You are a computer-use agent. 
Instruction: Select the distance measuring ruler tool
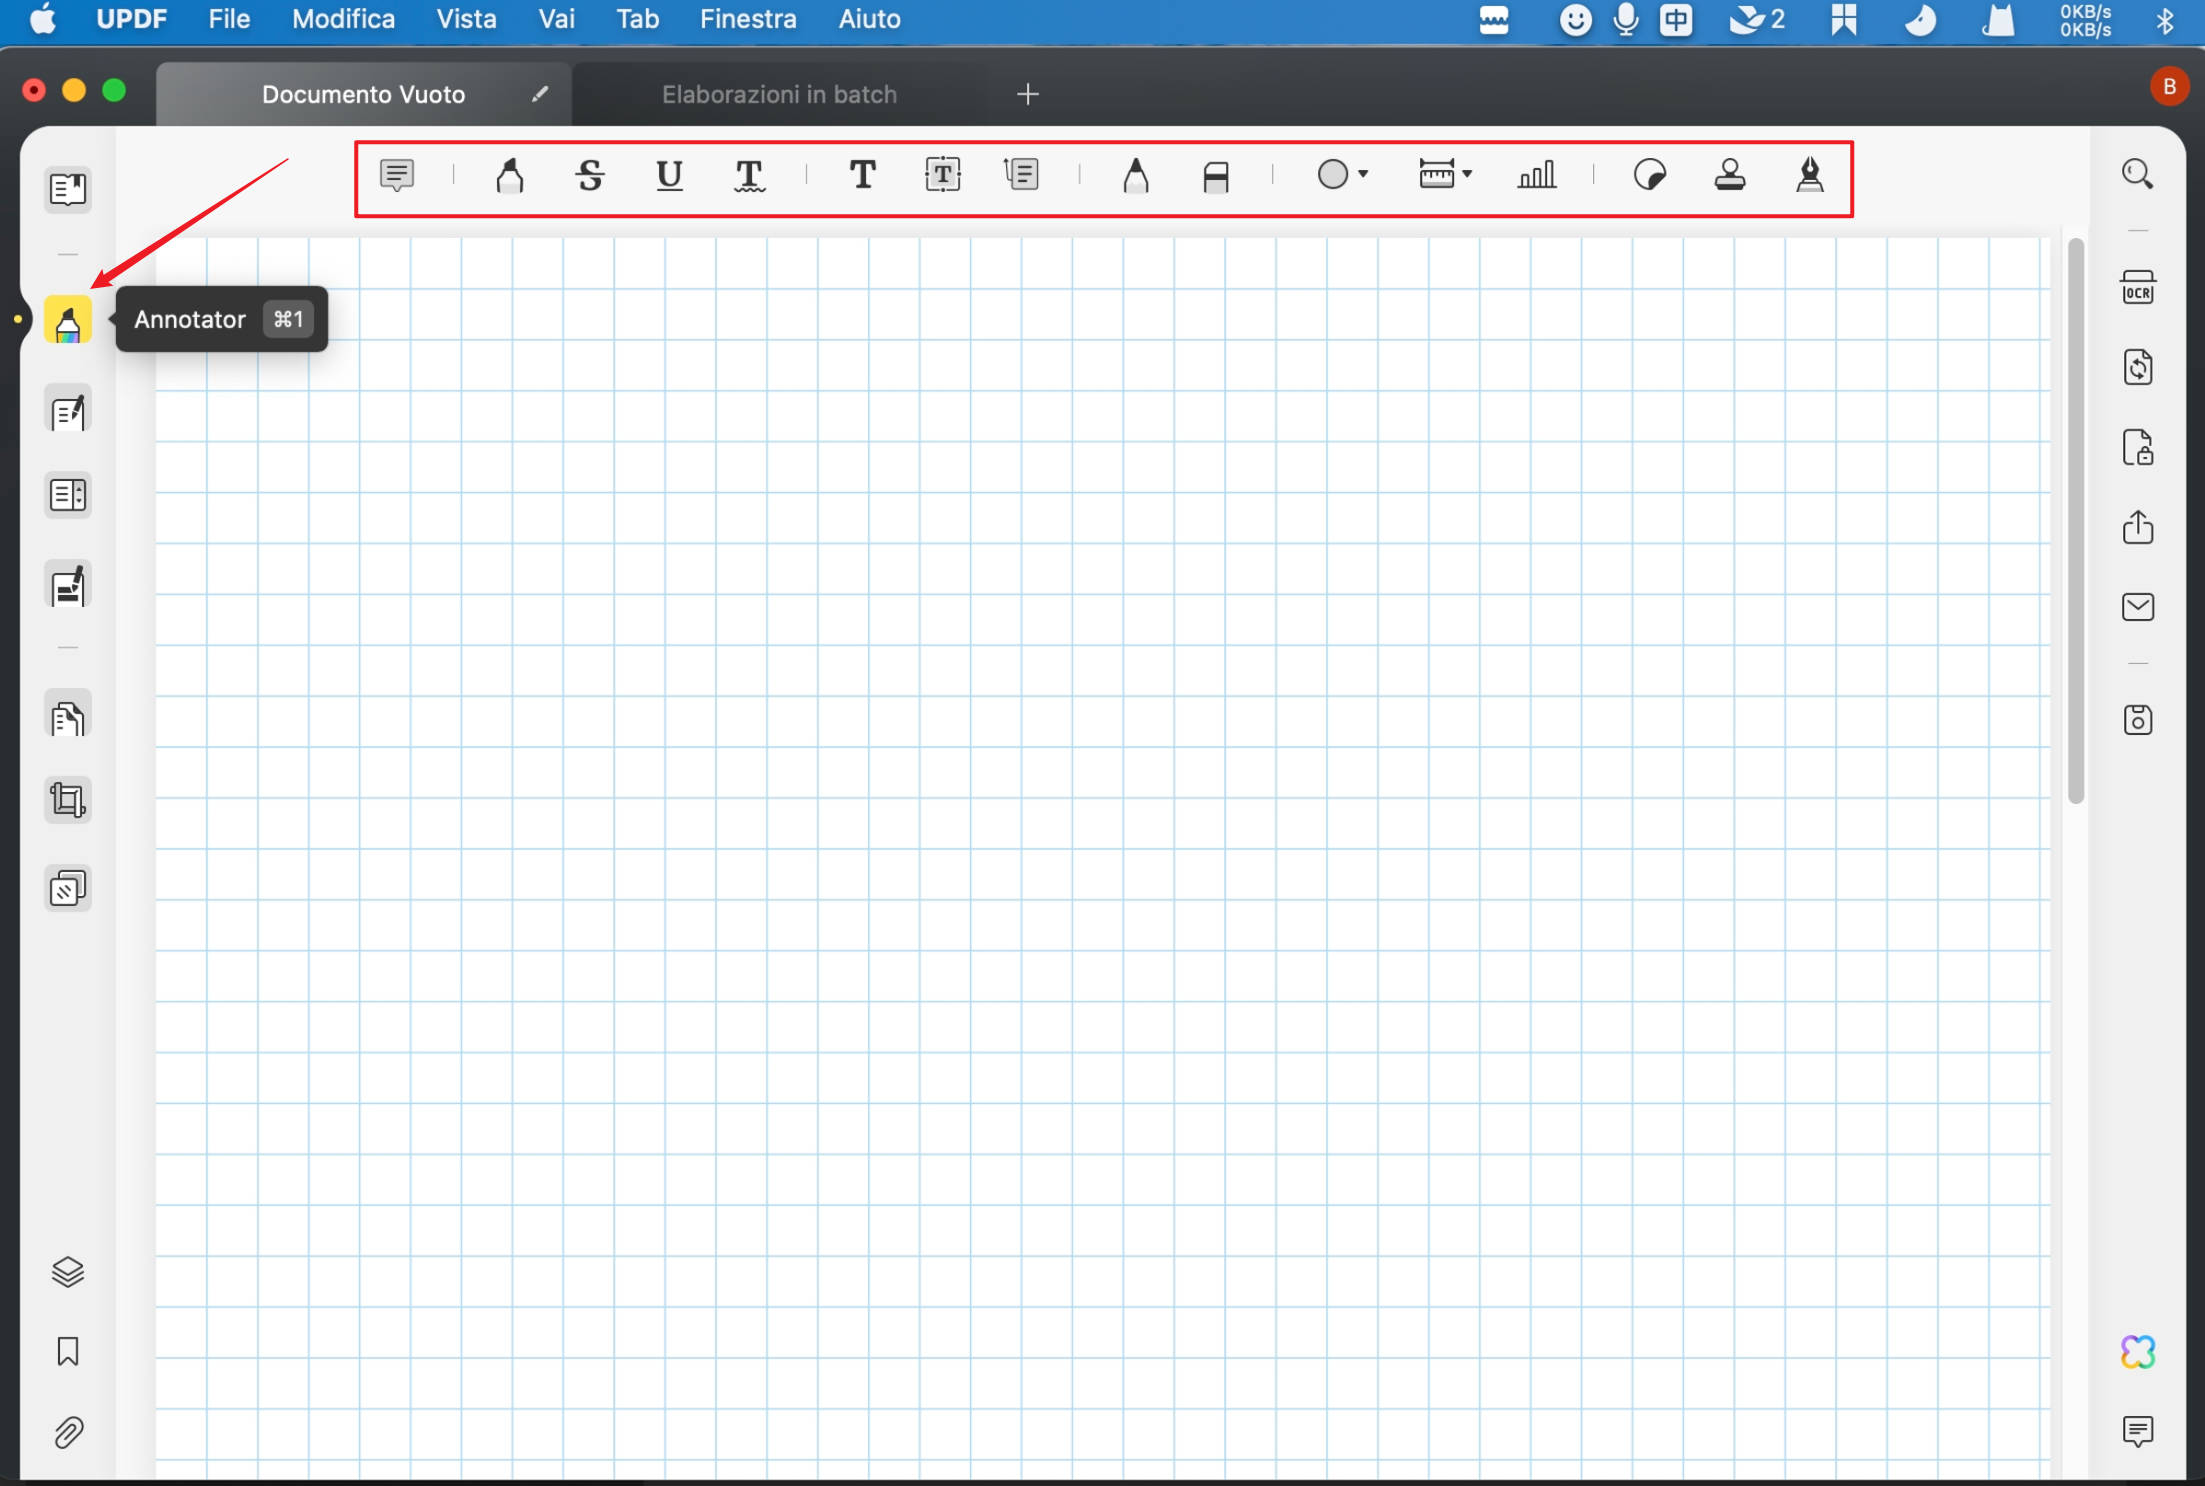tap(1436, 175)
